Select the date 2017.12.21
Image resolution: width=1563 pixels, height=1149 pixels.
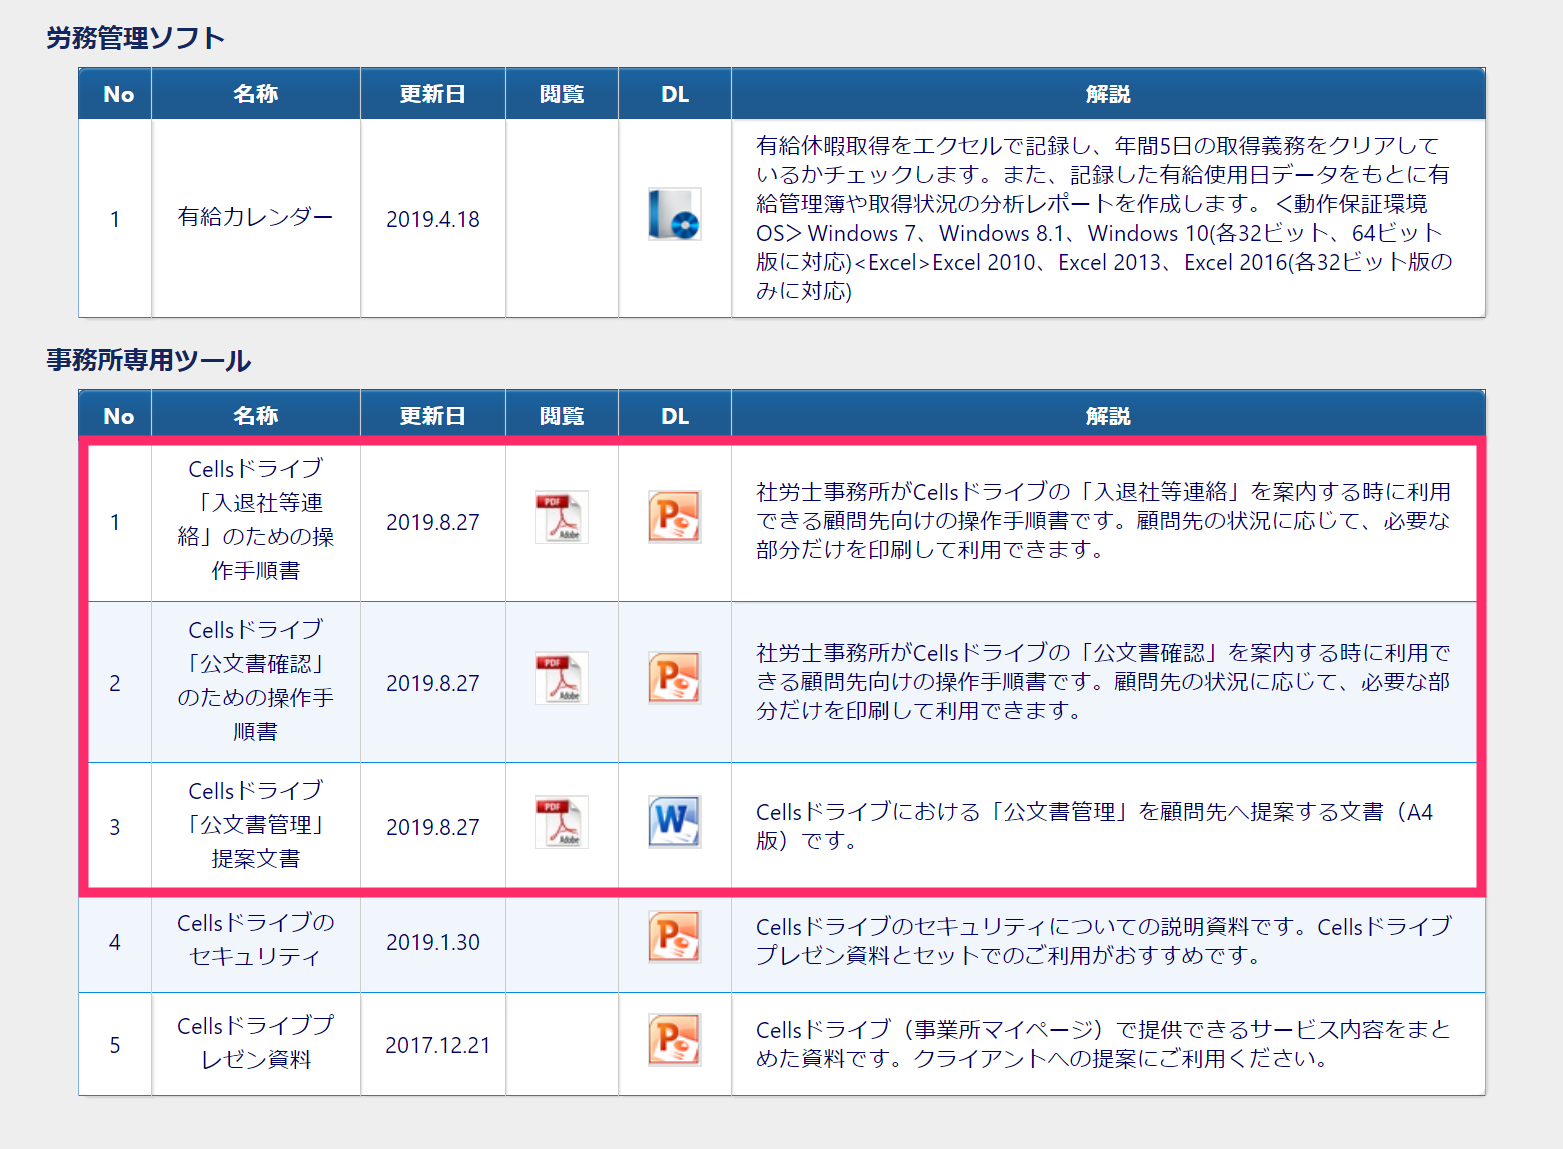click(x=438, y=1045)
